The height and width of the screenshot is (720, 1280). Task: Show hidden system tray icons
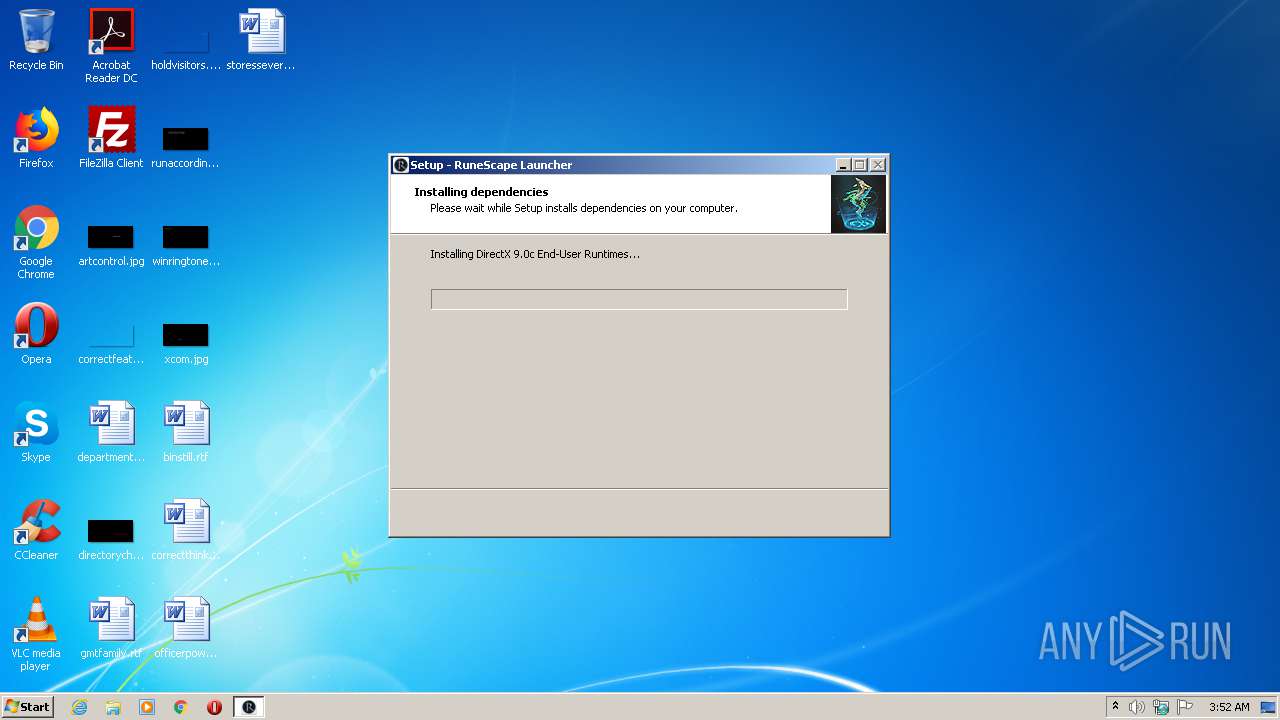1115,707
